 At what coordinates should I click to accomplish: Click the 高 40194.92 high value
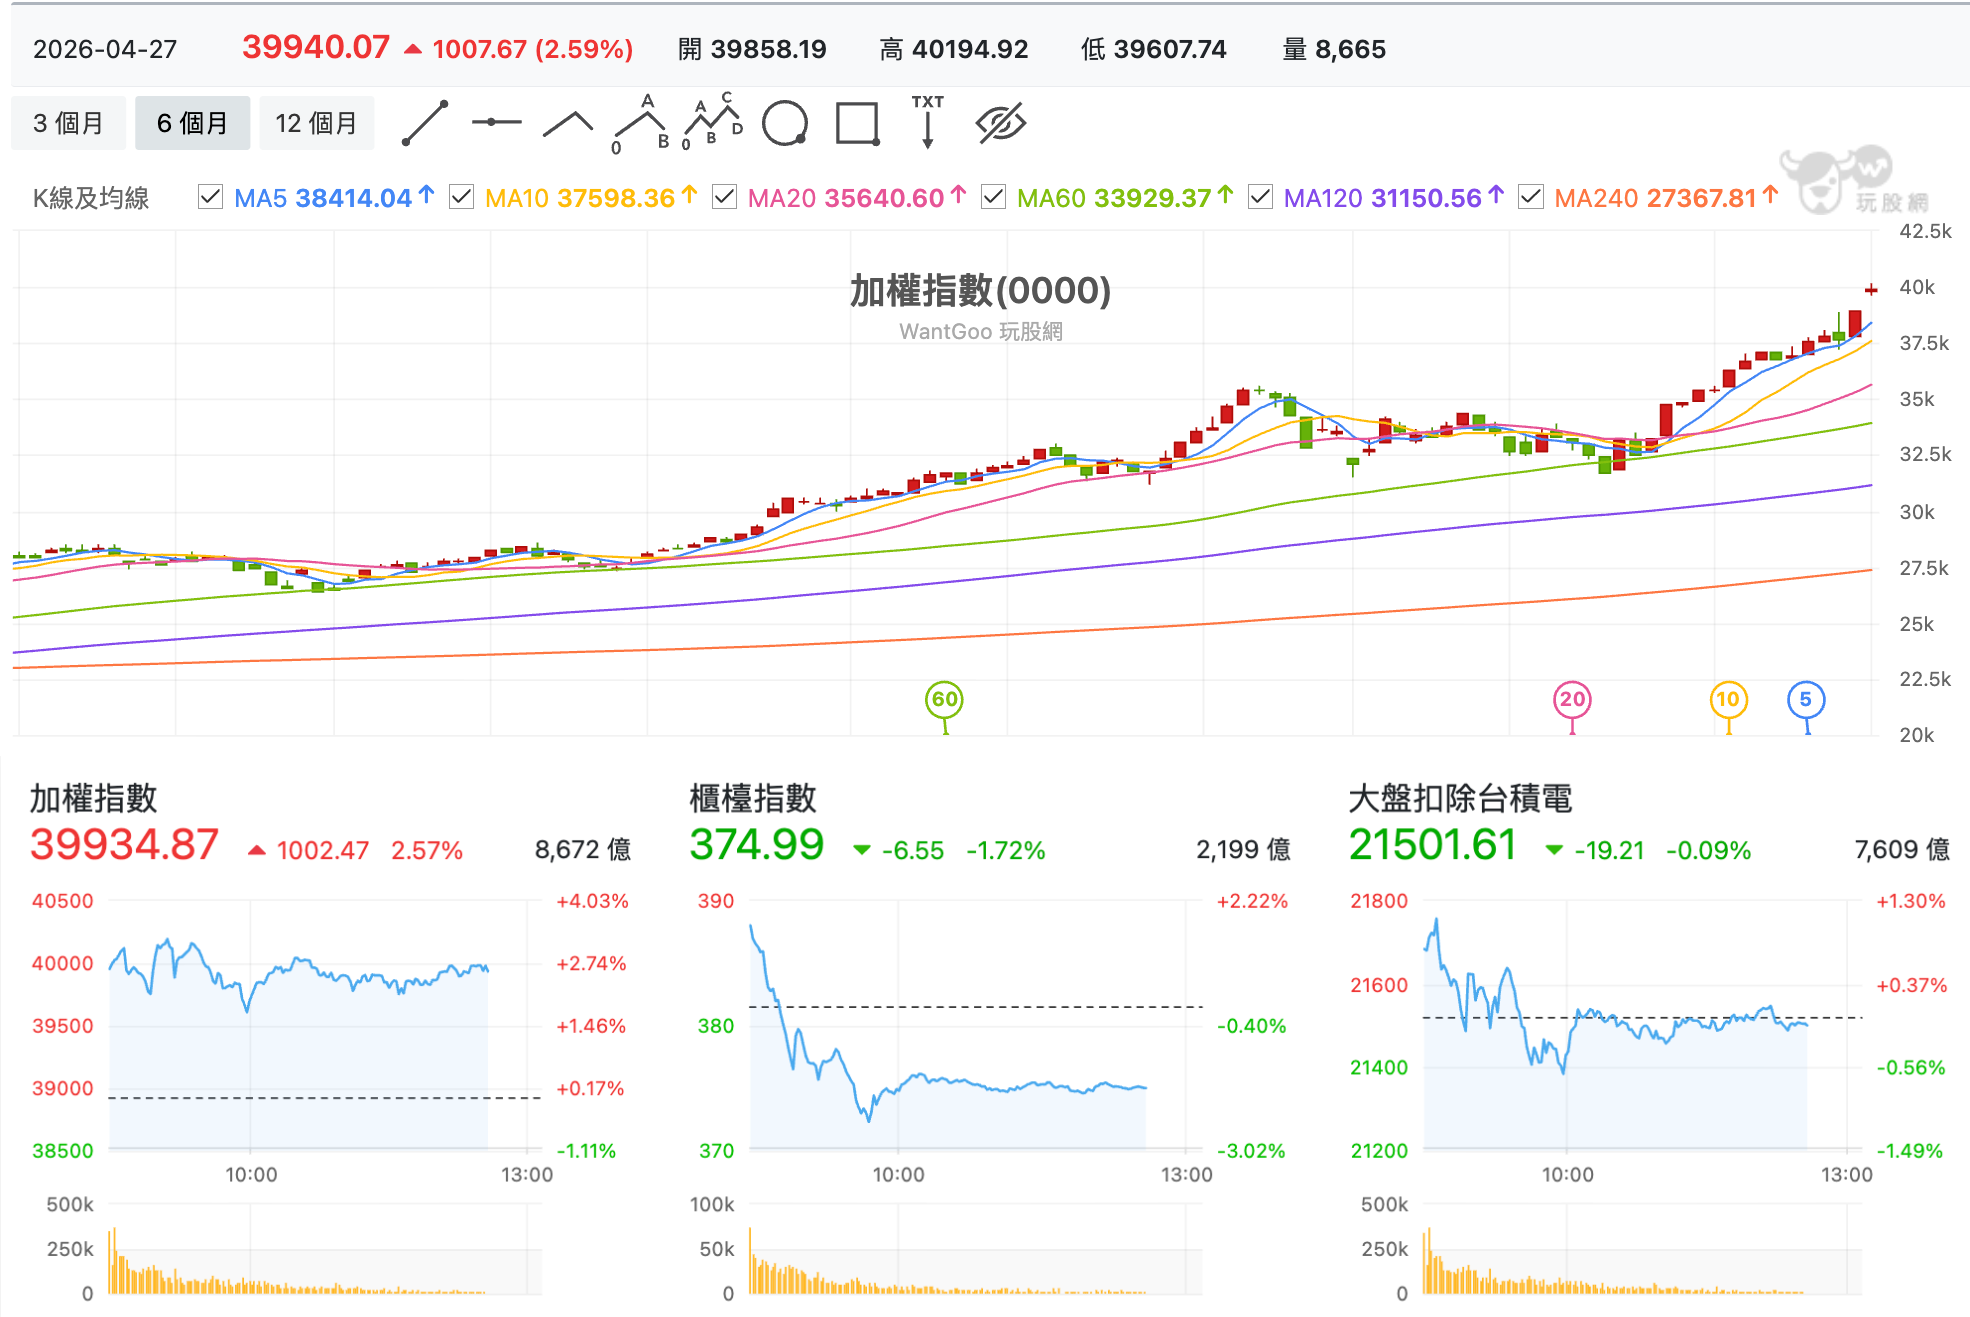coord(953,49)
